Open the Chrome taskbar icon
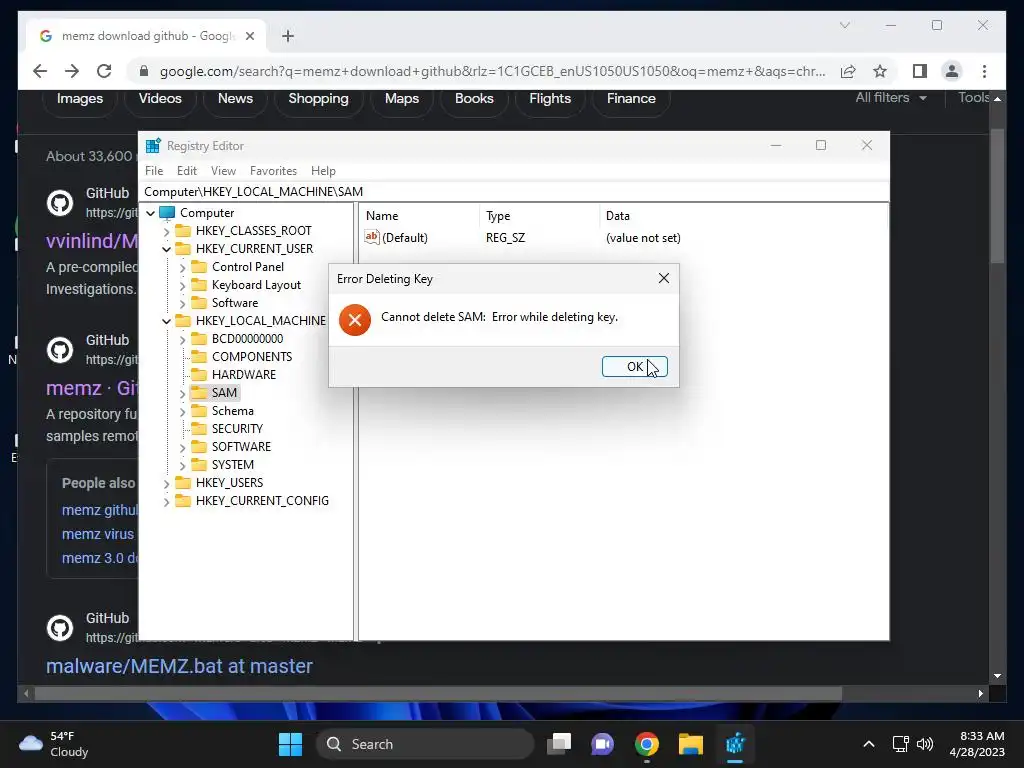This screenshot has height=768, width=1024. click(646, 744)
